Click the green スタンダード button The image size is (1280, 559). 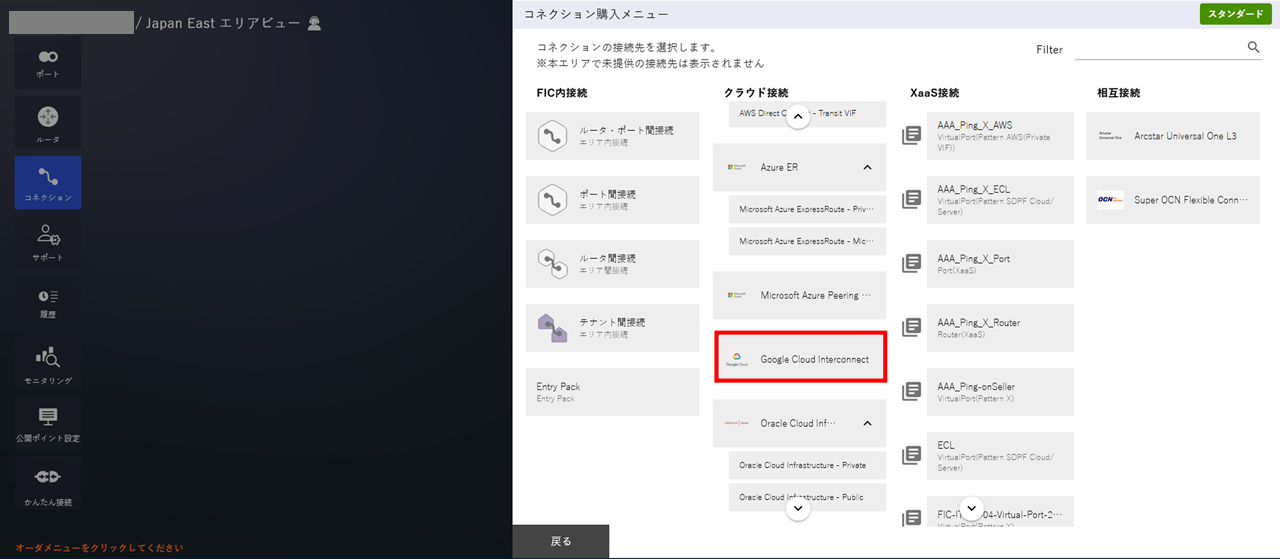(1235, 14)
